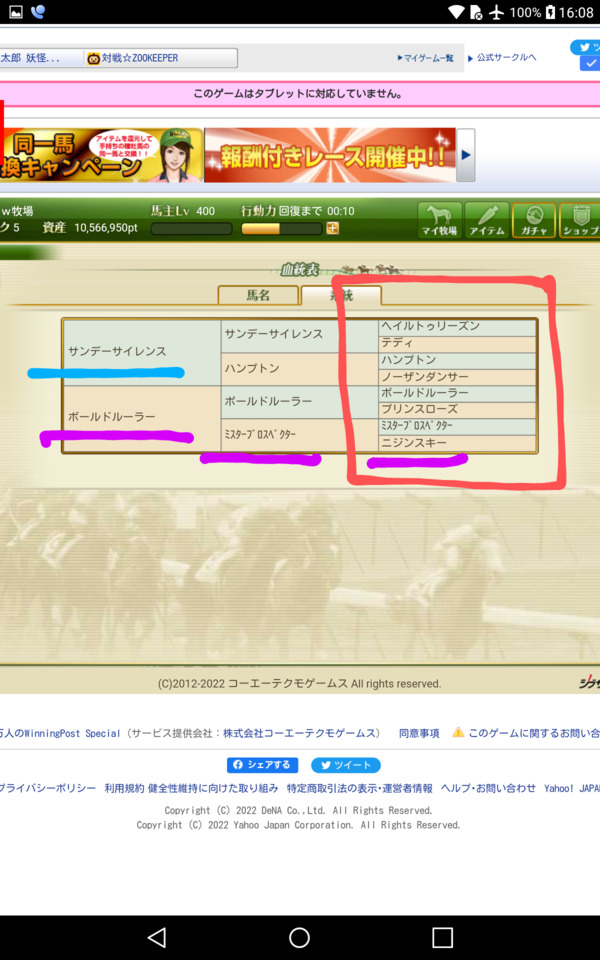The height and width of the screenshot is (960, 600).
Task: Advance banner carousel with the arrow button
Action: (x=465, y=155)
